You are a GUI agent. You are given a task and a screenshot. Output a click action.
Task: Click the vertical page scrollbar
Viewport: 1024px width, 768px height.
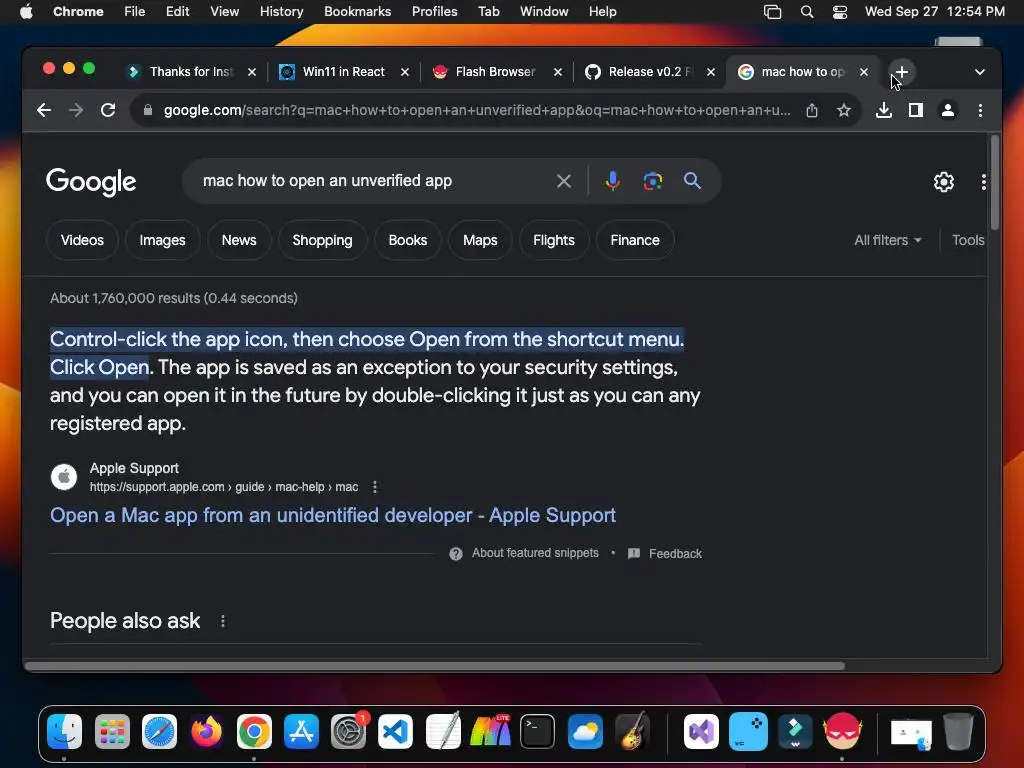995,183
